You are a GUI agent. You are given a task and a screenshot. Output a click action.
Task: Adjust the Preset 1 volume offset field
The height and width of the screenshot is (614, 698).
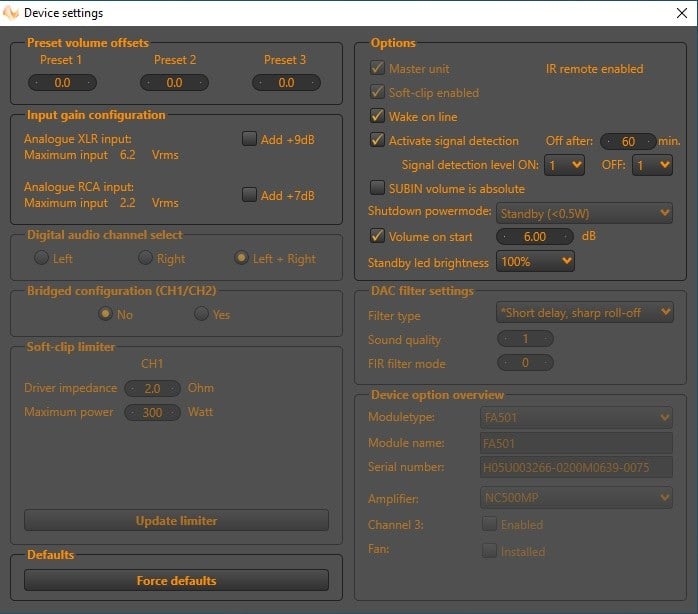62,83
